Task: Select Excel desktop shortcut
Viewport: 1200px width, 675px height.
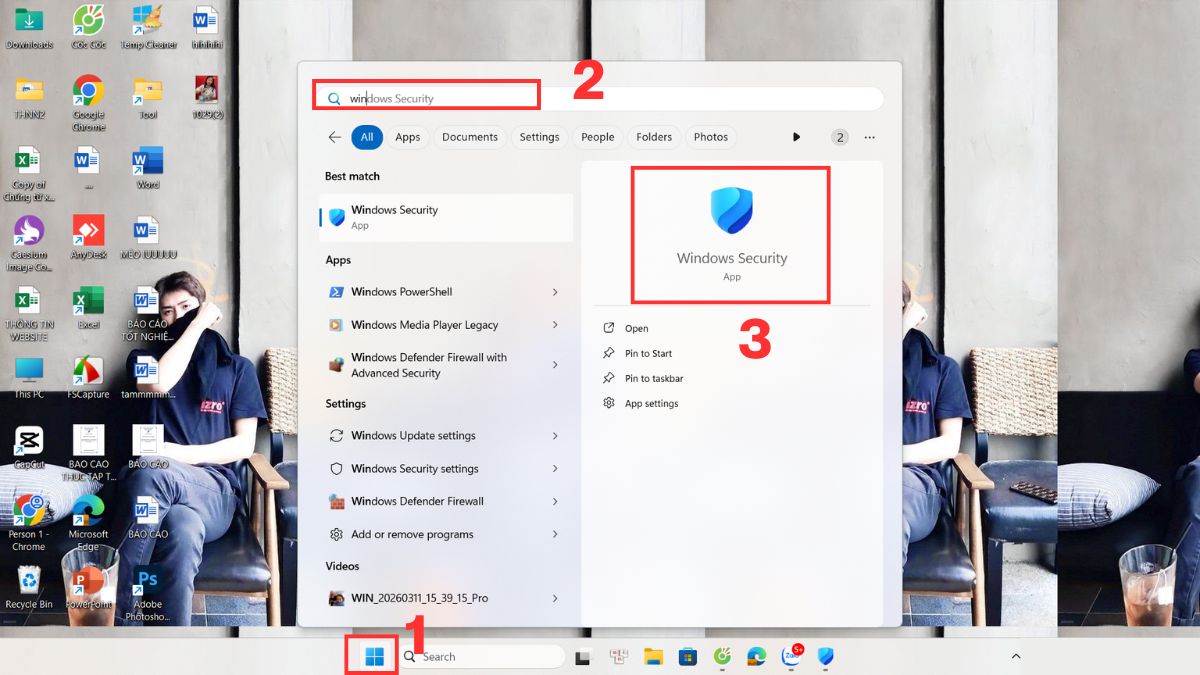Action: 88,307
